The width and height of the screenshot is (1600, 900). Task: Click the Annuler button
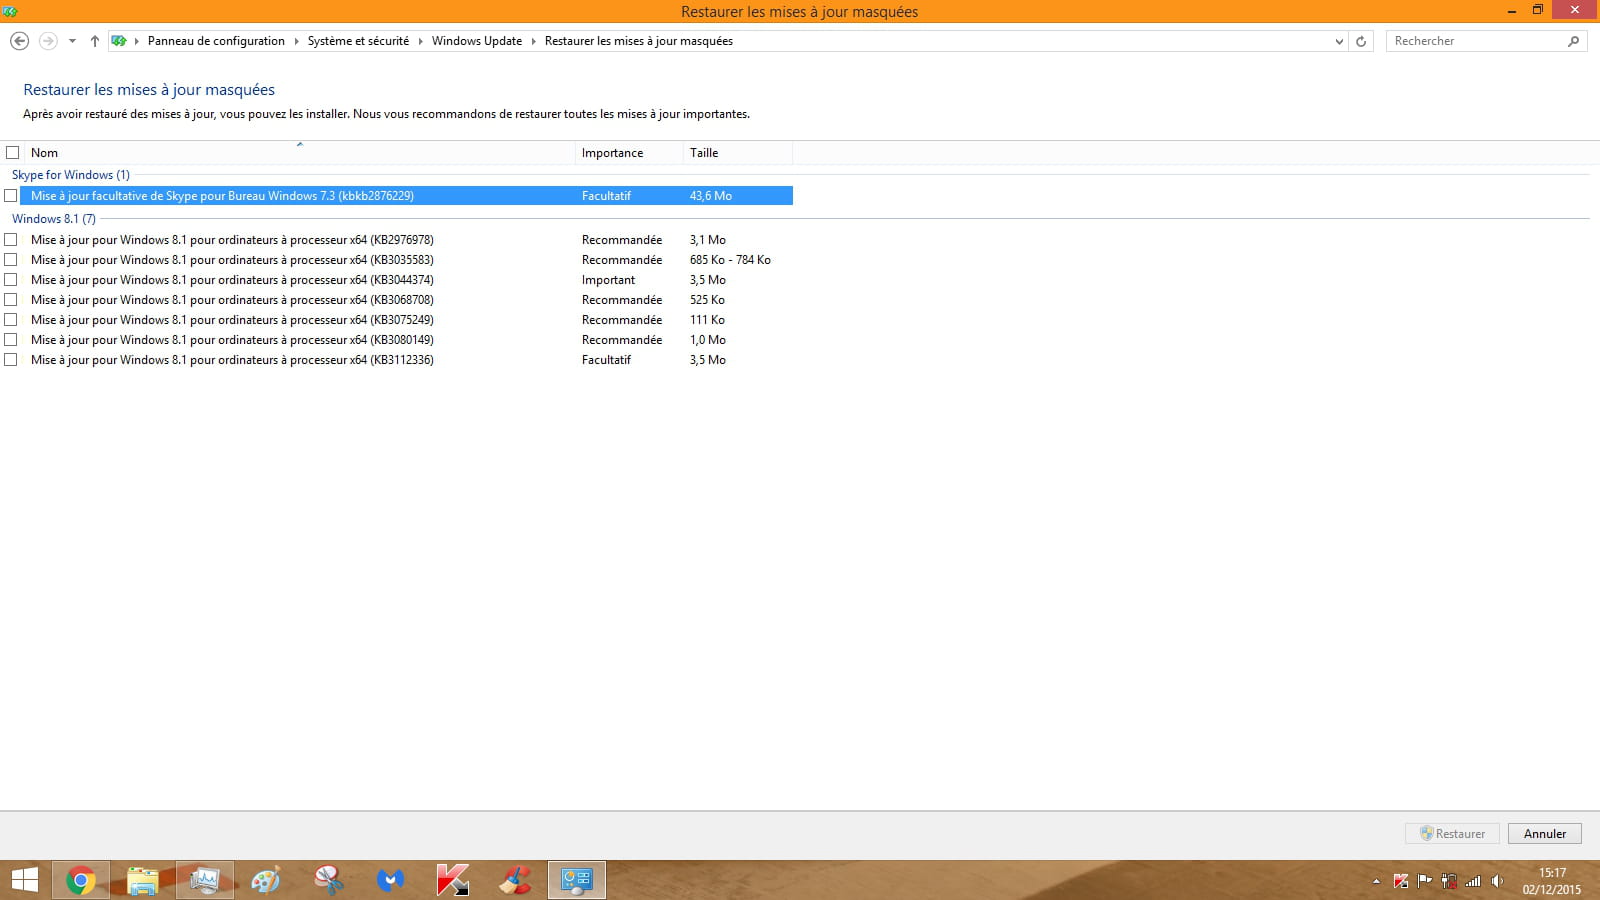pos(1545,834)
